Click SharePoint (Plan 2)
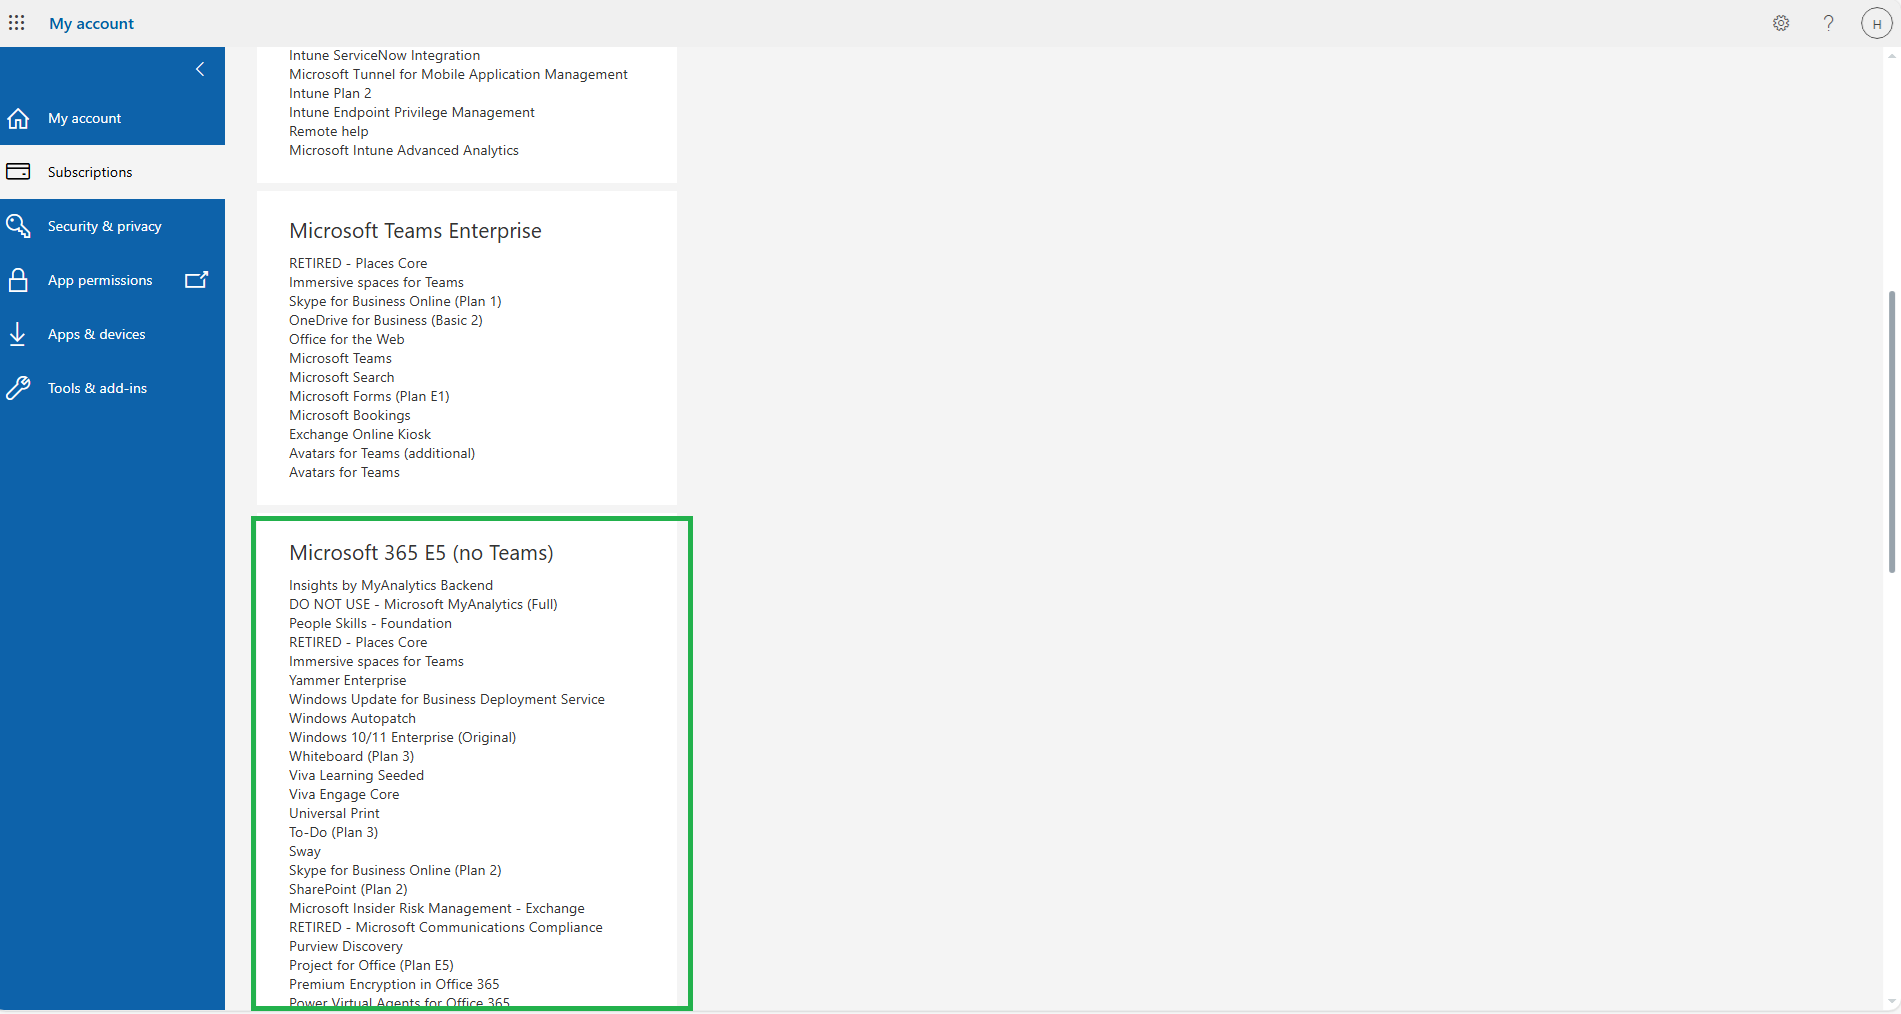The height and width of the screenshot is (1014, 1901). 348,889
